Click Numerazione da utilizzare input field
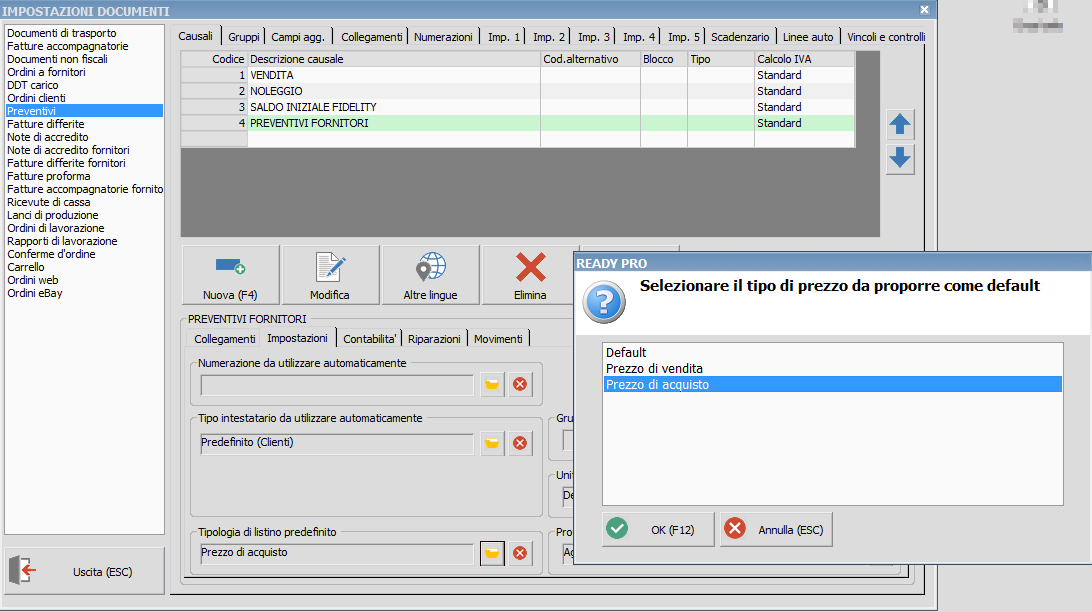Image resolution: width=1092 pixels, height=612 pixels. (337, 385)
